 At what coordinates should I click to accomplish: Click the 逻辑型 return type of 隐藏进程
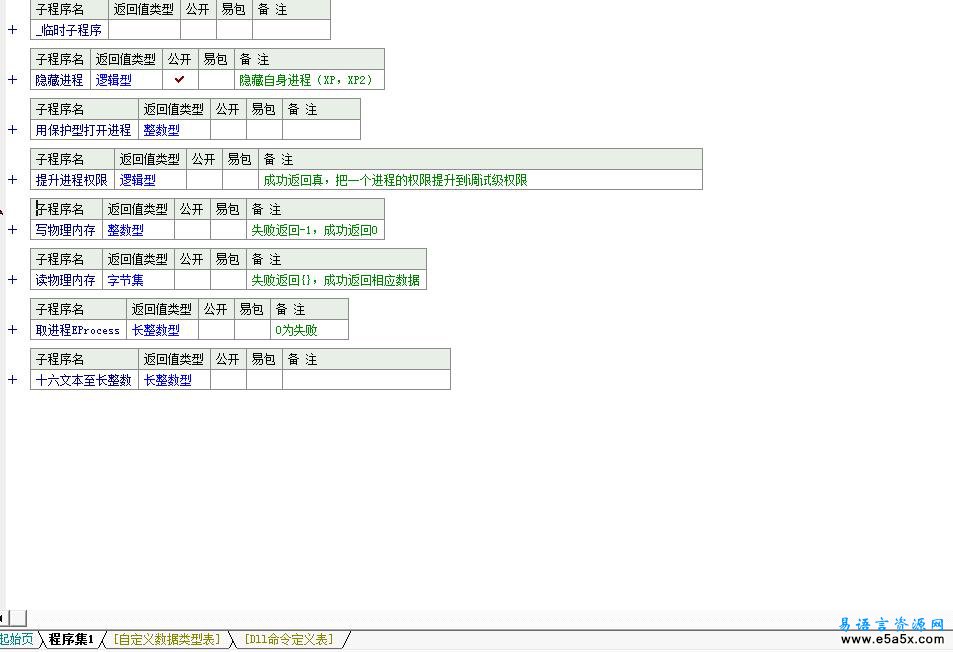tap(126, 80)
